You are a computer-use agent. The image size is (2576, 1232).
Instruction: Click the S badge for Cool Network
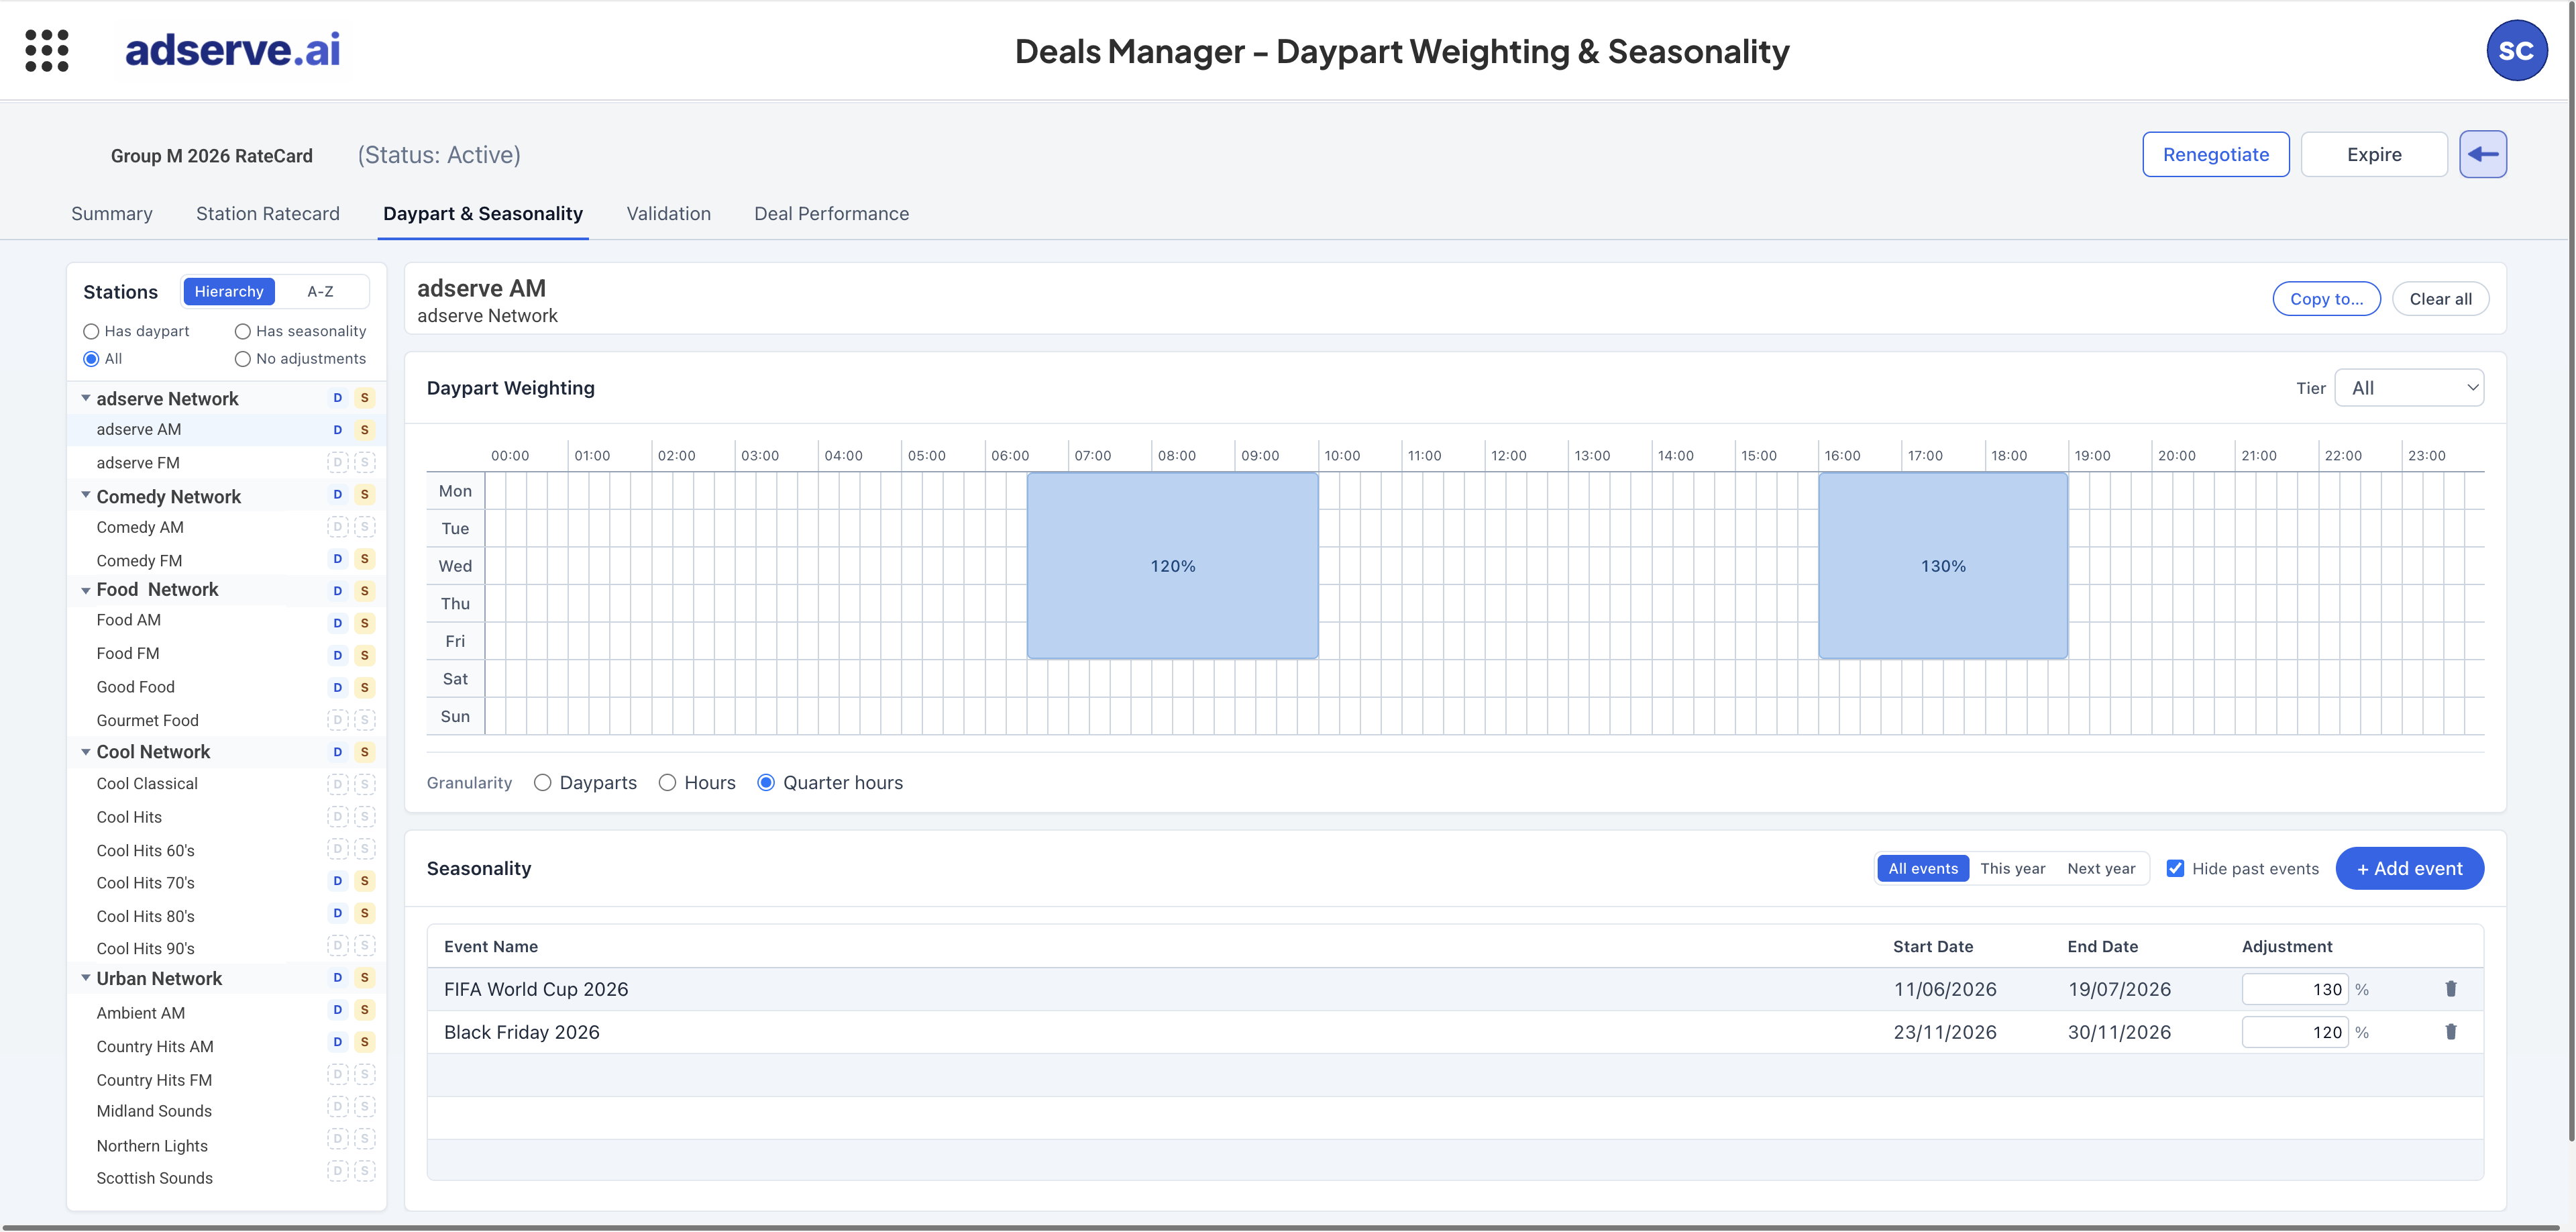pyautogui.click(x=365, y=752)
